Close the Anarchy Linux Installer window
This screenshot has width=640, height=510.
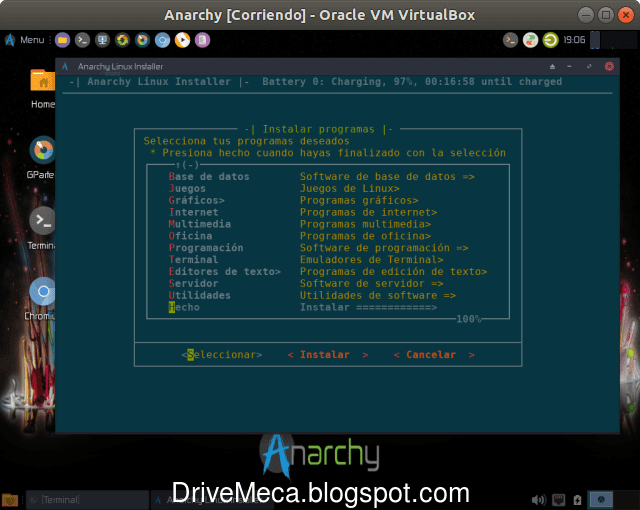pos(609,66)
